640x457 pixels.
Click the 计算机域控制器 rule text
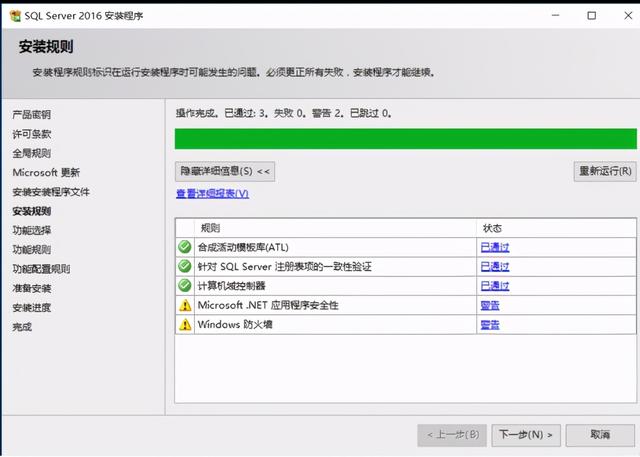(231, 286)
